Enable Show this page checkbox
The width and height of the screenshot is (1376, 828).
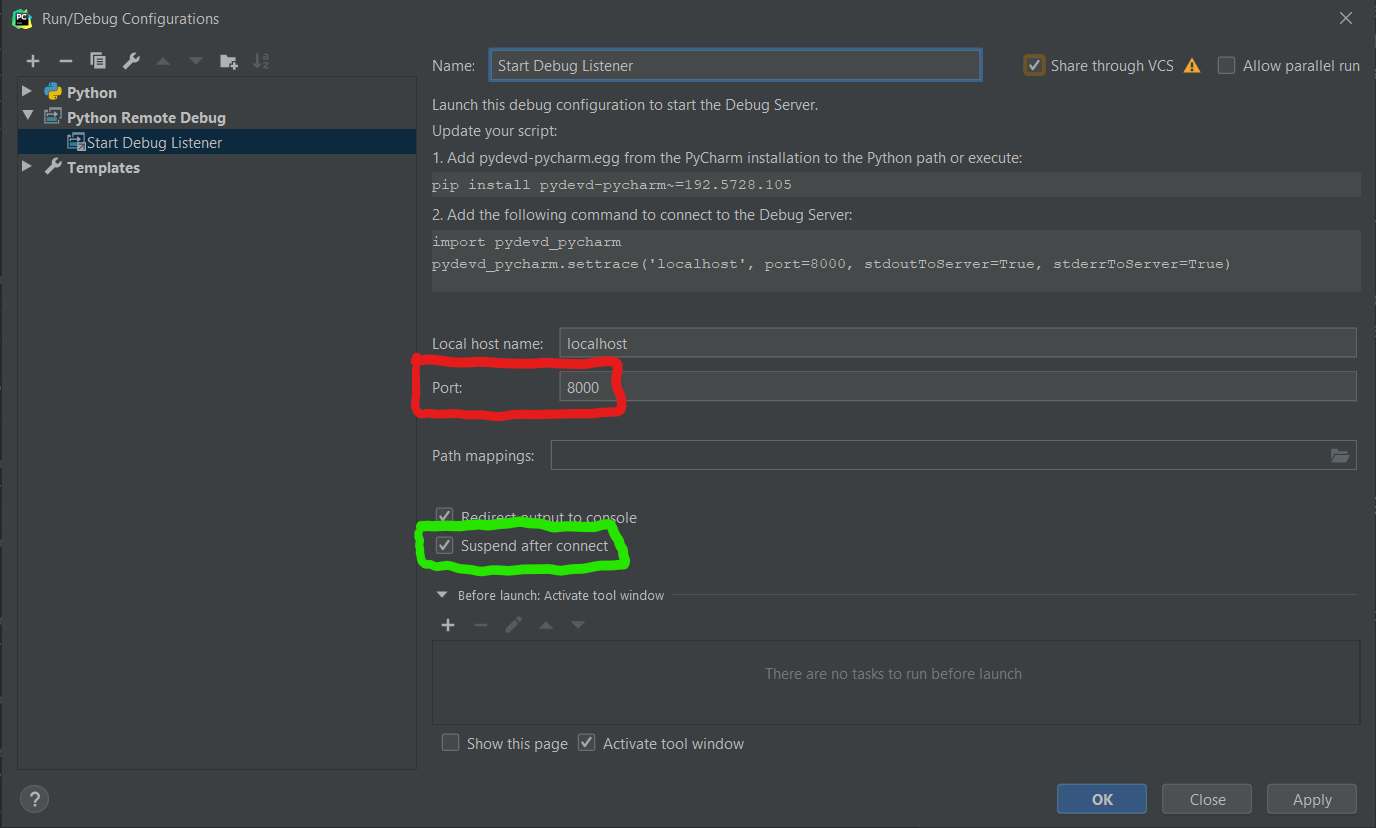click(451, 743)
